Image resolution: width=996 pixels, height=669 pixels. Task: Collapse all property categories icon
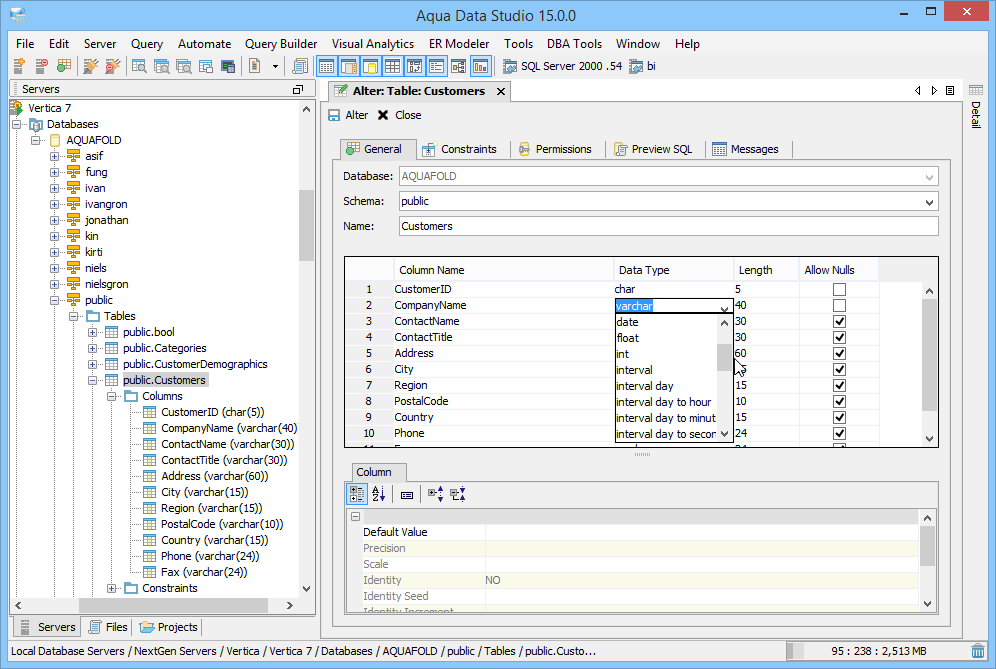457,494
